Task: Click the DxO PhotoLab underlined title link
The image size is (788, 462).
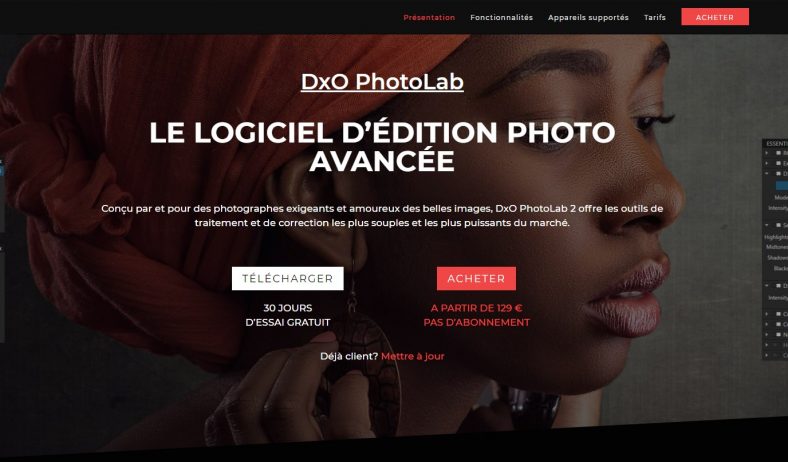Action: pyautogui.click(x=382, y=81)
